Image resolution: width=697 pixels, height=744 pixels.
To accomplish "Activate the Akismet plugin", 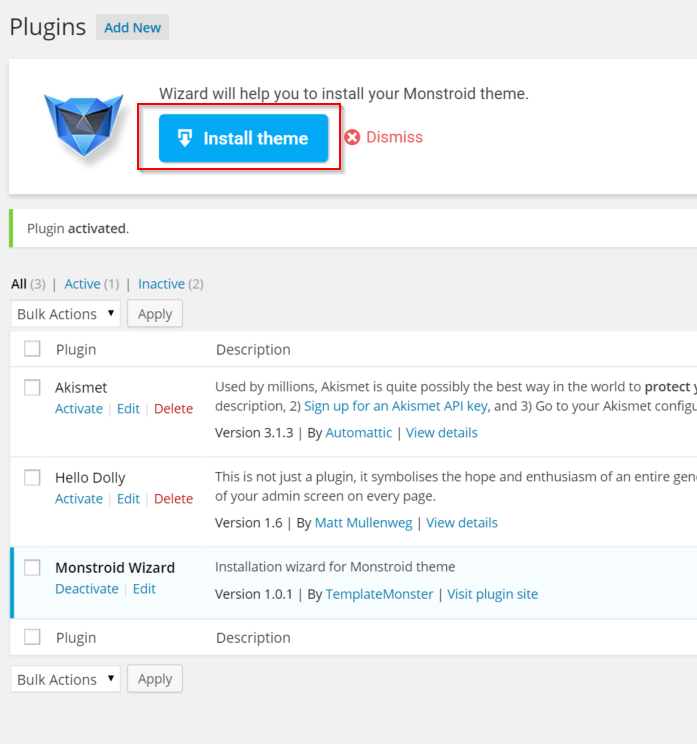I will point(79,409).
